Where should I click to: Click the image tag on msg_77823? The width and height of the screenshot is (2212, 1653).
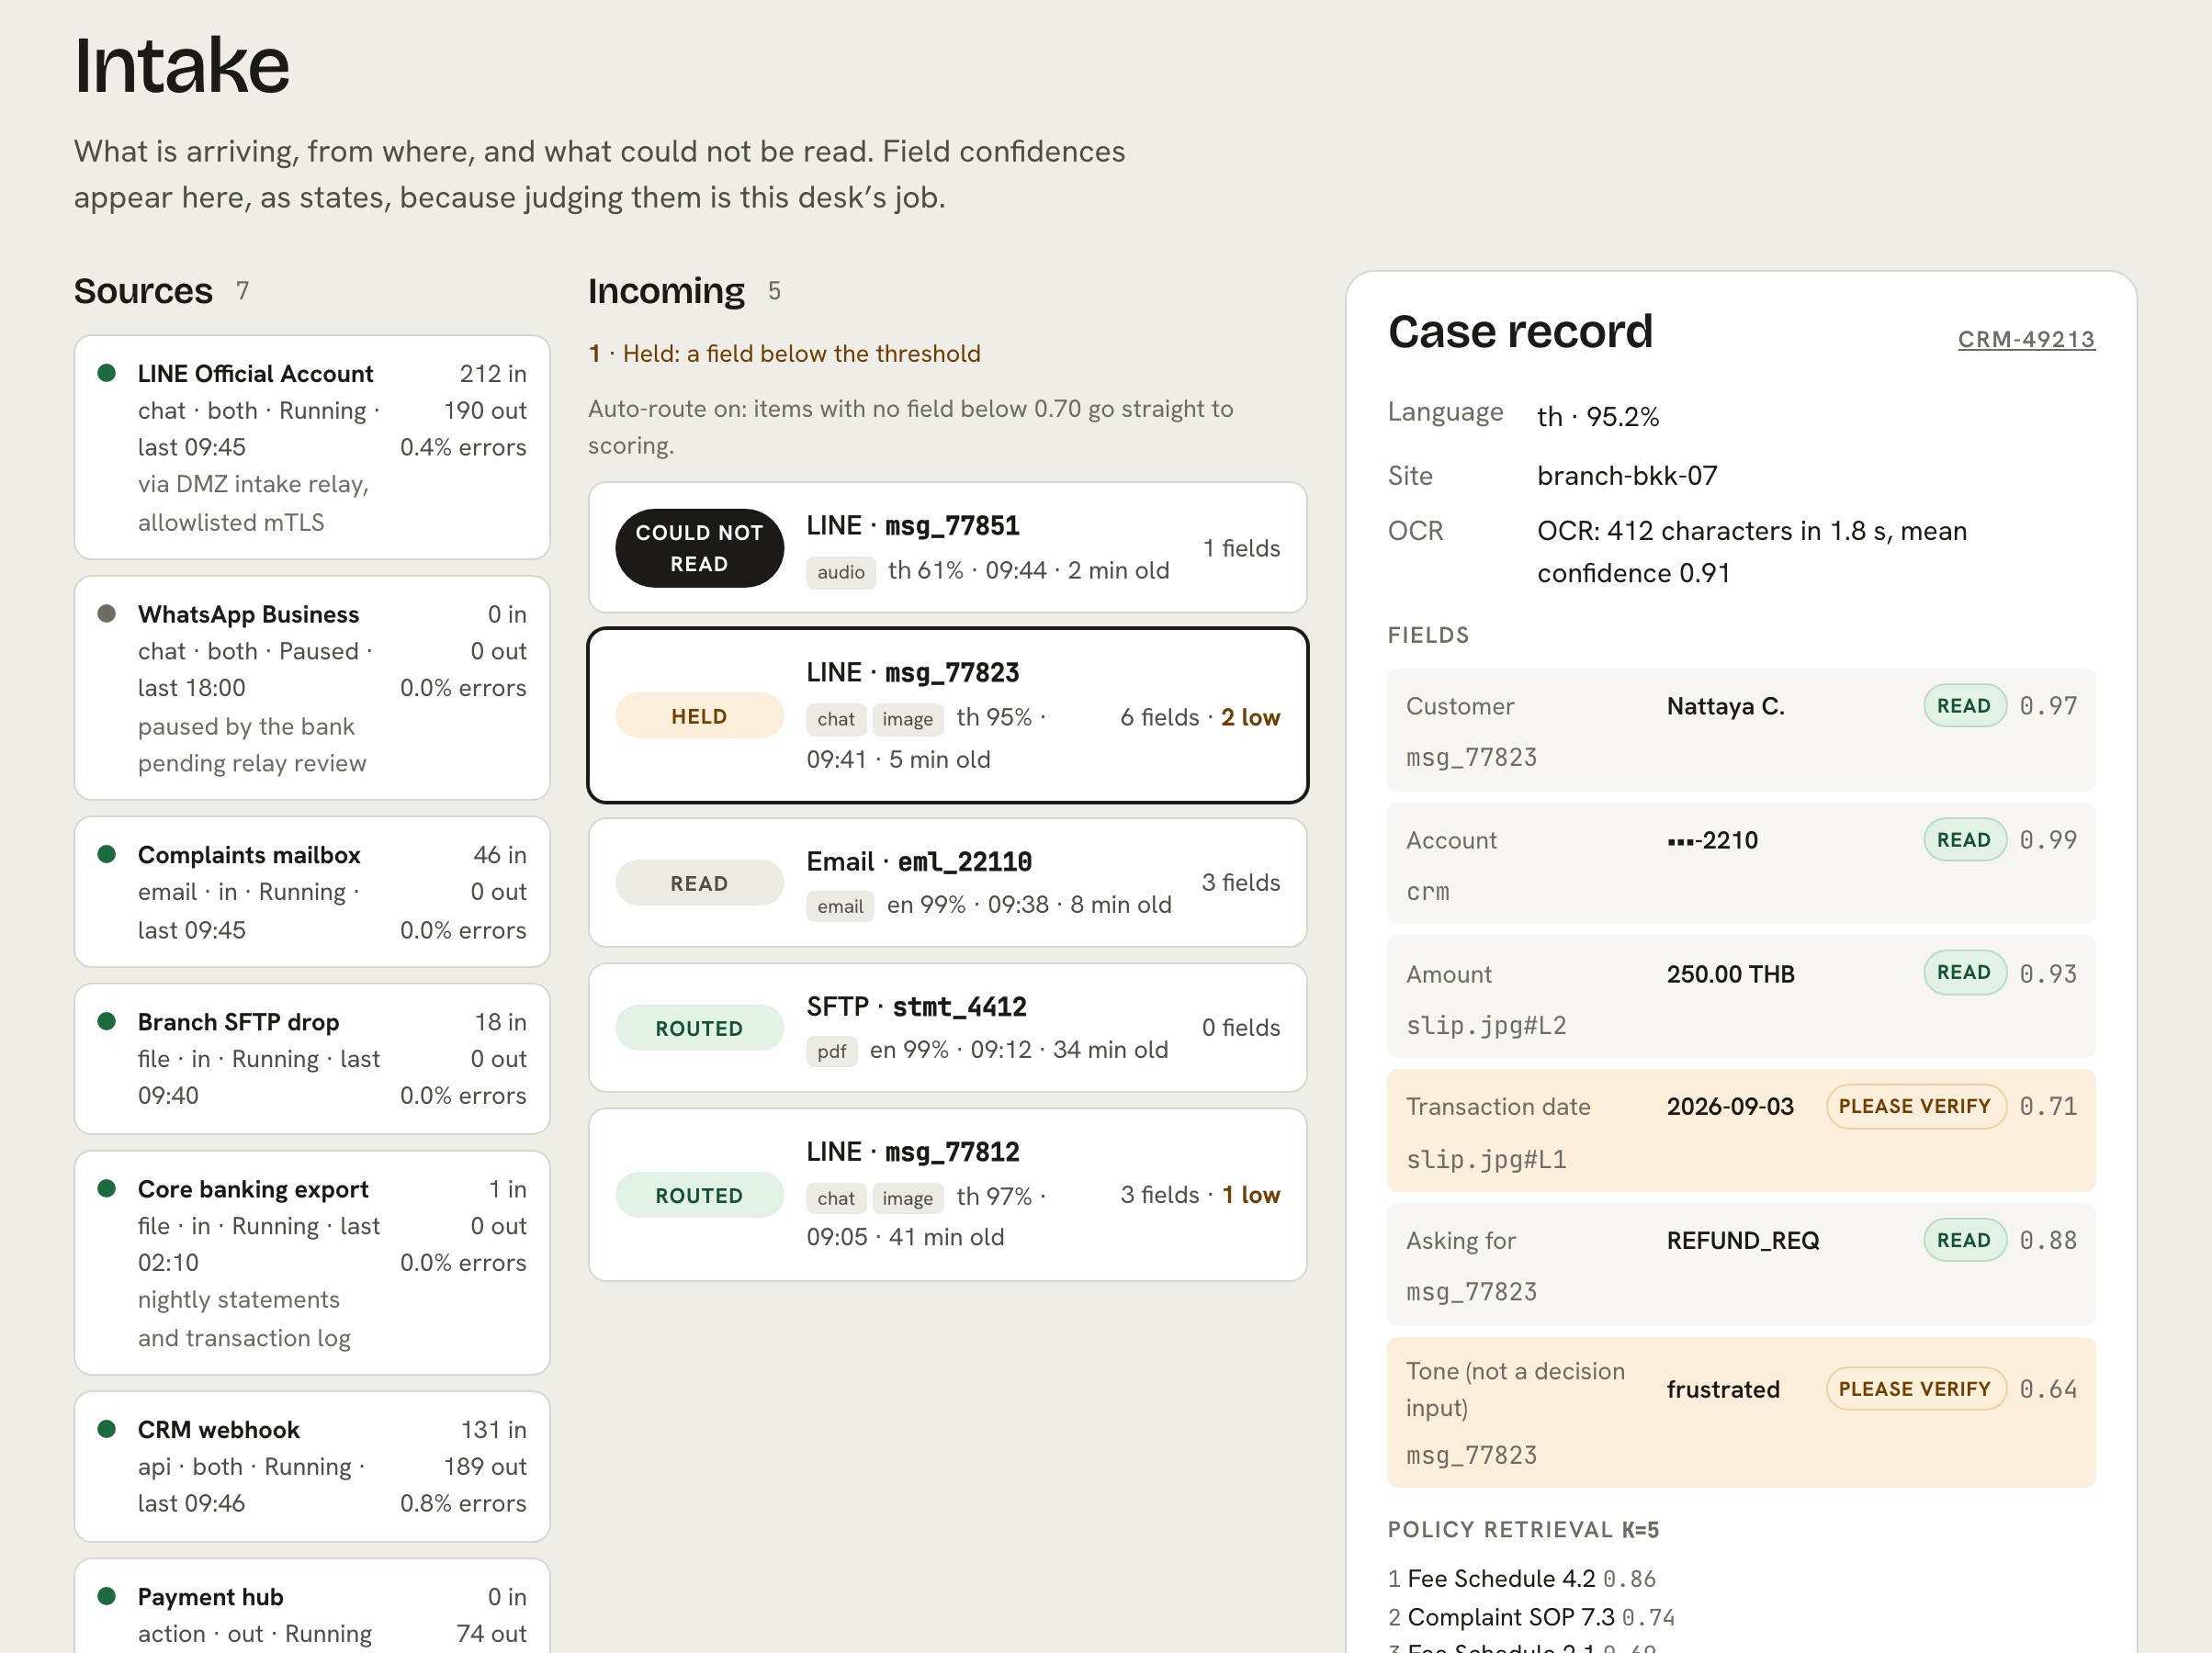tap(907, 719)
